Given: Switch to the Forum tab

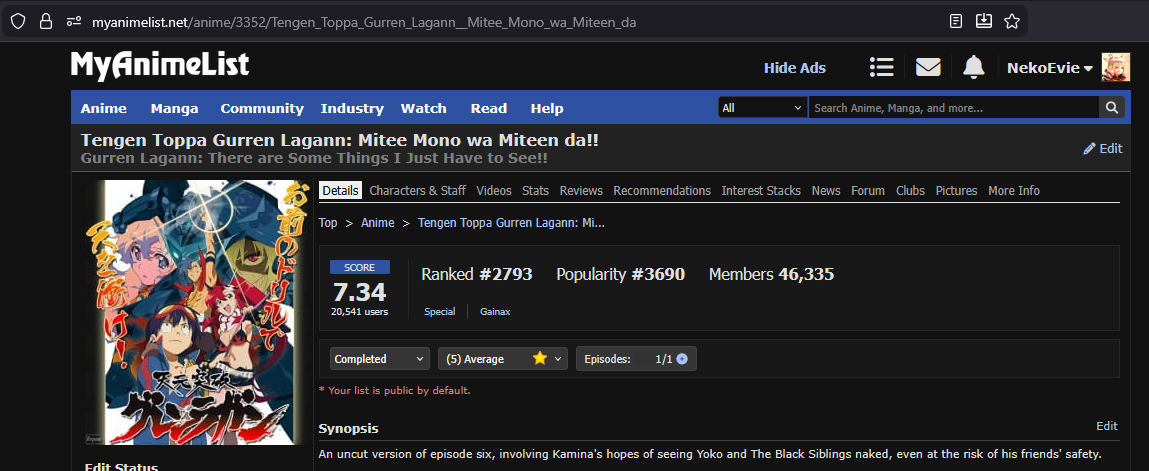Looking at the screenshot, I should (868, 190).
